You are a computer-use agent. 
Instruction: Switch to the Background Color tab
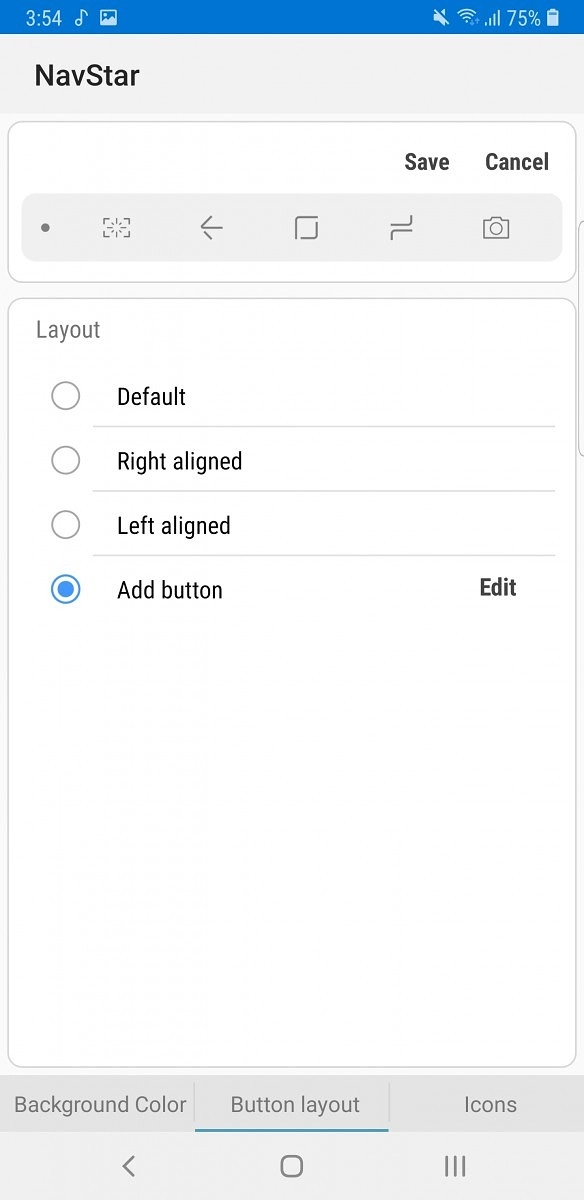pos(100,1105)
